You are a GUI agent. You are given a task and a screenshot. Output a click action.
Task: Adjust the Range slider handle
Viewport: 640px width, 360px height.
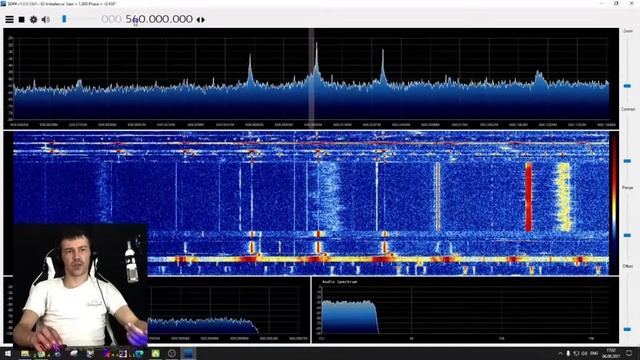click(x=627, y=236)
